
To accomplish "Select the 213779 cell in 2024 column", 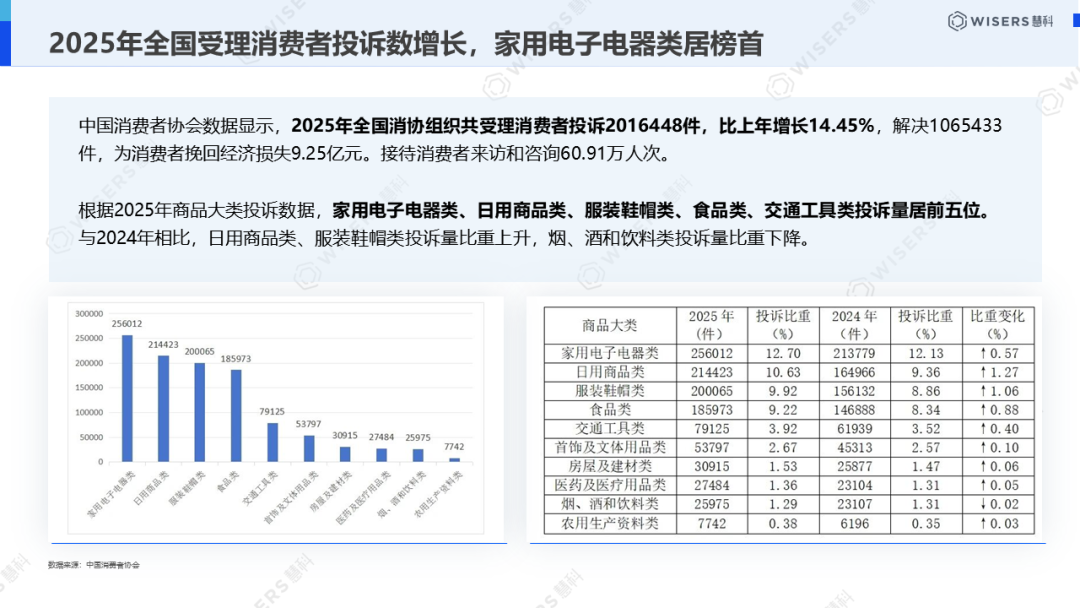I will (853, 353).
